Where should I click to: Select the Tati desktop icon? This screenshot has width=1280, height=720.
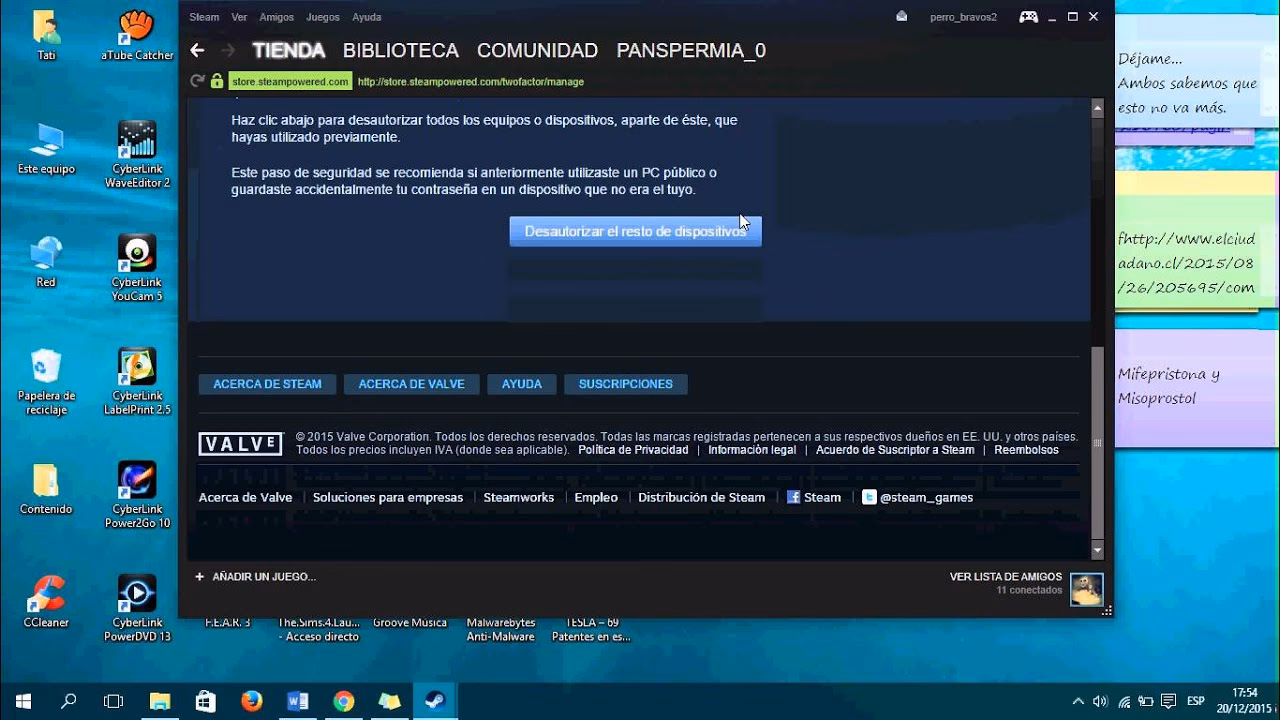click(46, 35)
